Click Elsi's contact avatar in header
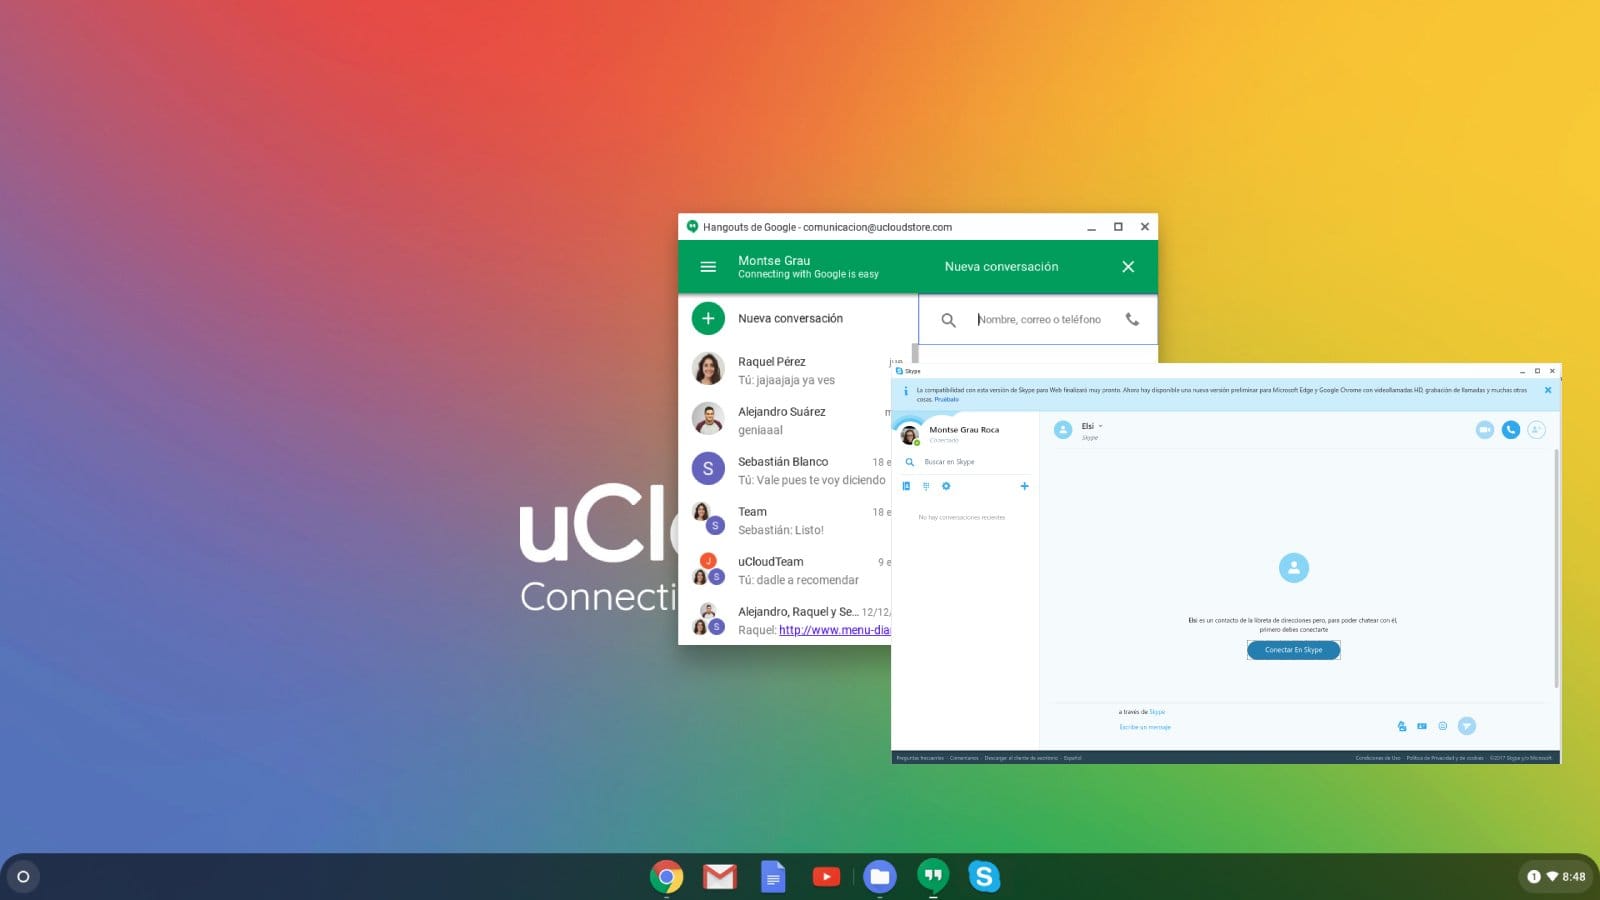The height and width of the screenshot is (900, 1600). click(1063, 429)
